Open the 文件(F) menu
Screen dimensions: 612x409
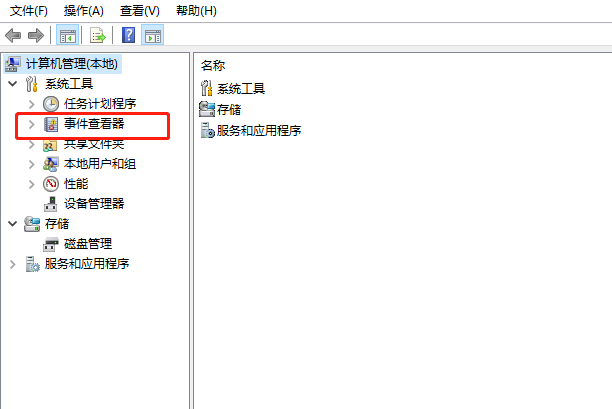[28, 11]
